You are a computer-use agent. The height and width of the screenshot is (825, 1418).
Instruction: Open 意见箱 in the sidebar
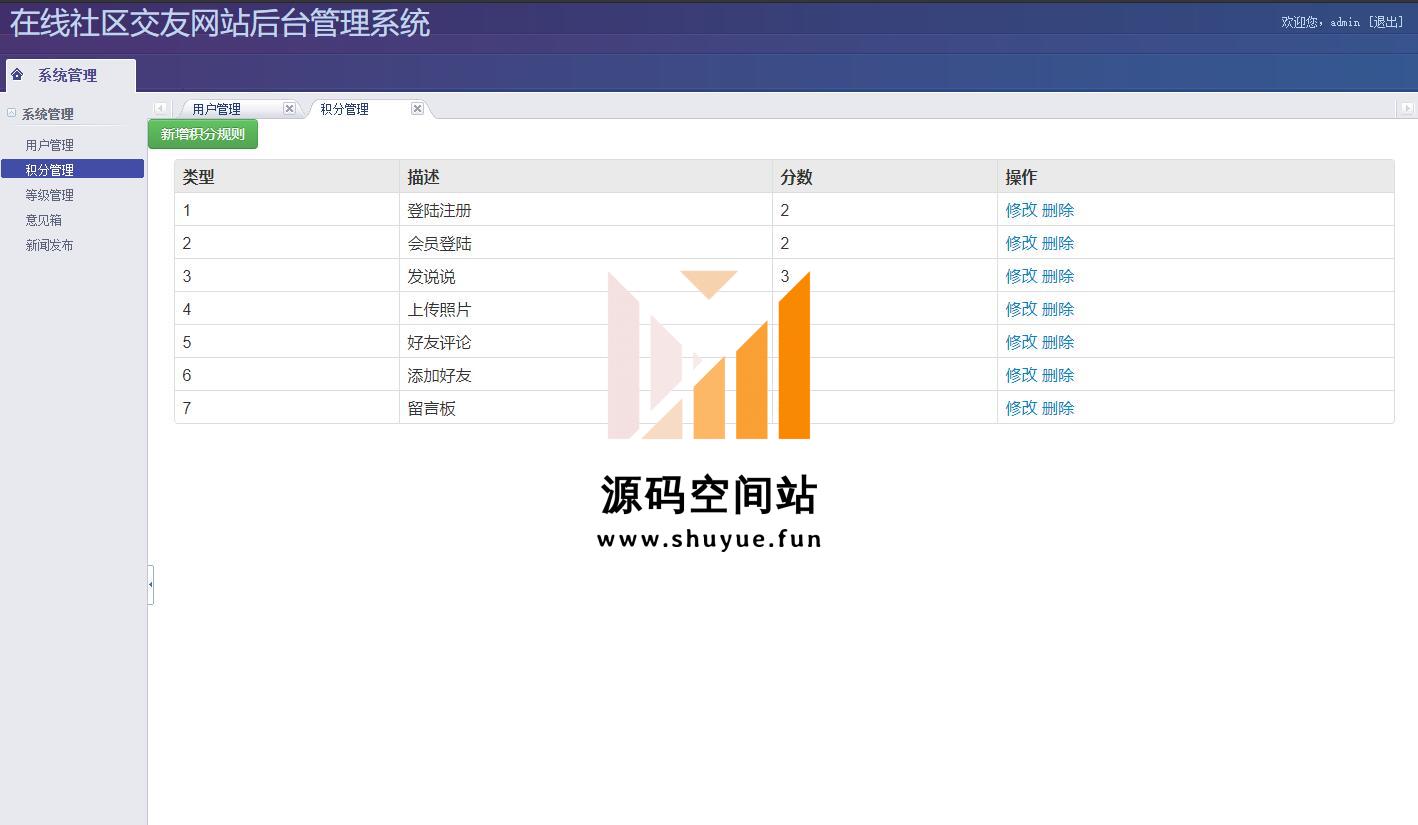(x=44, y=220)
